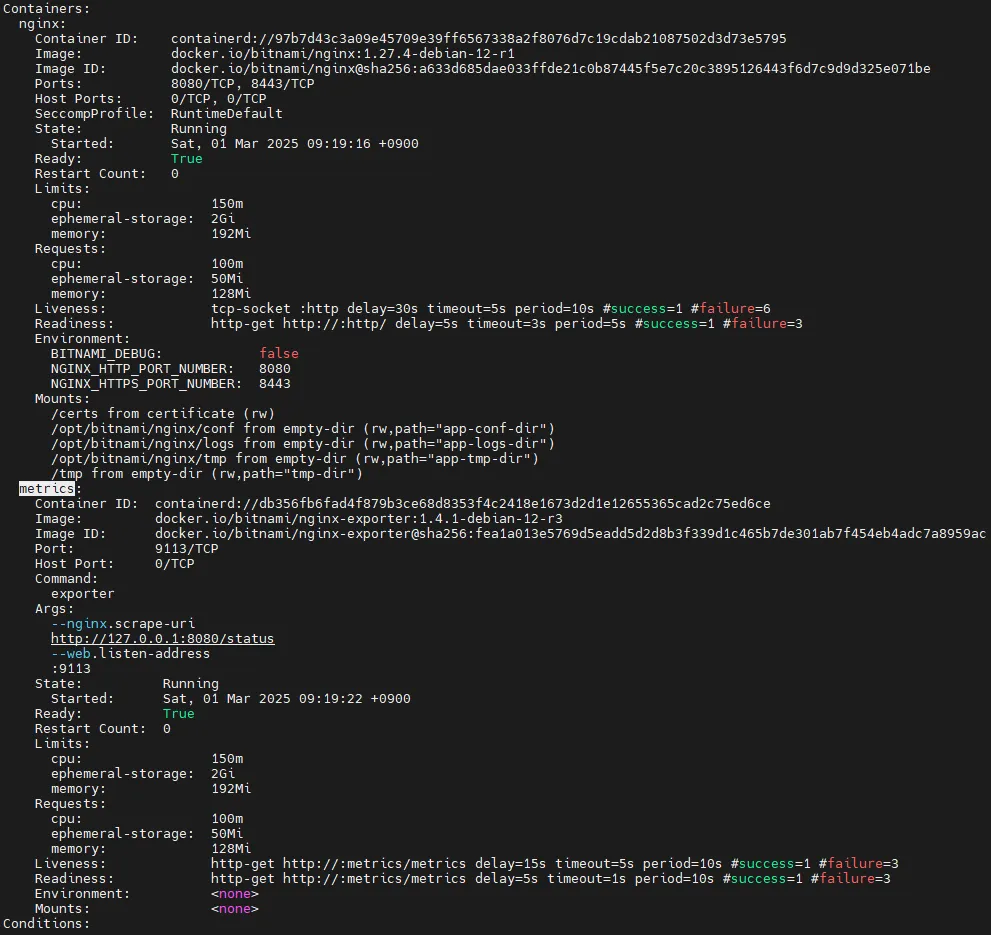
Task: Click the '--web.listen-address' argument
Action: [x=130, y=654]
